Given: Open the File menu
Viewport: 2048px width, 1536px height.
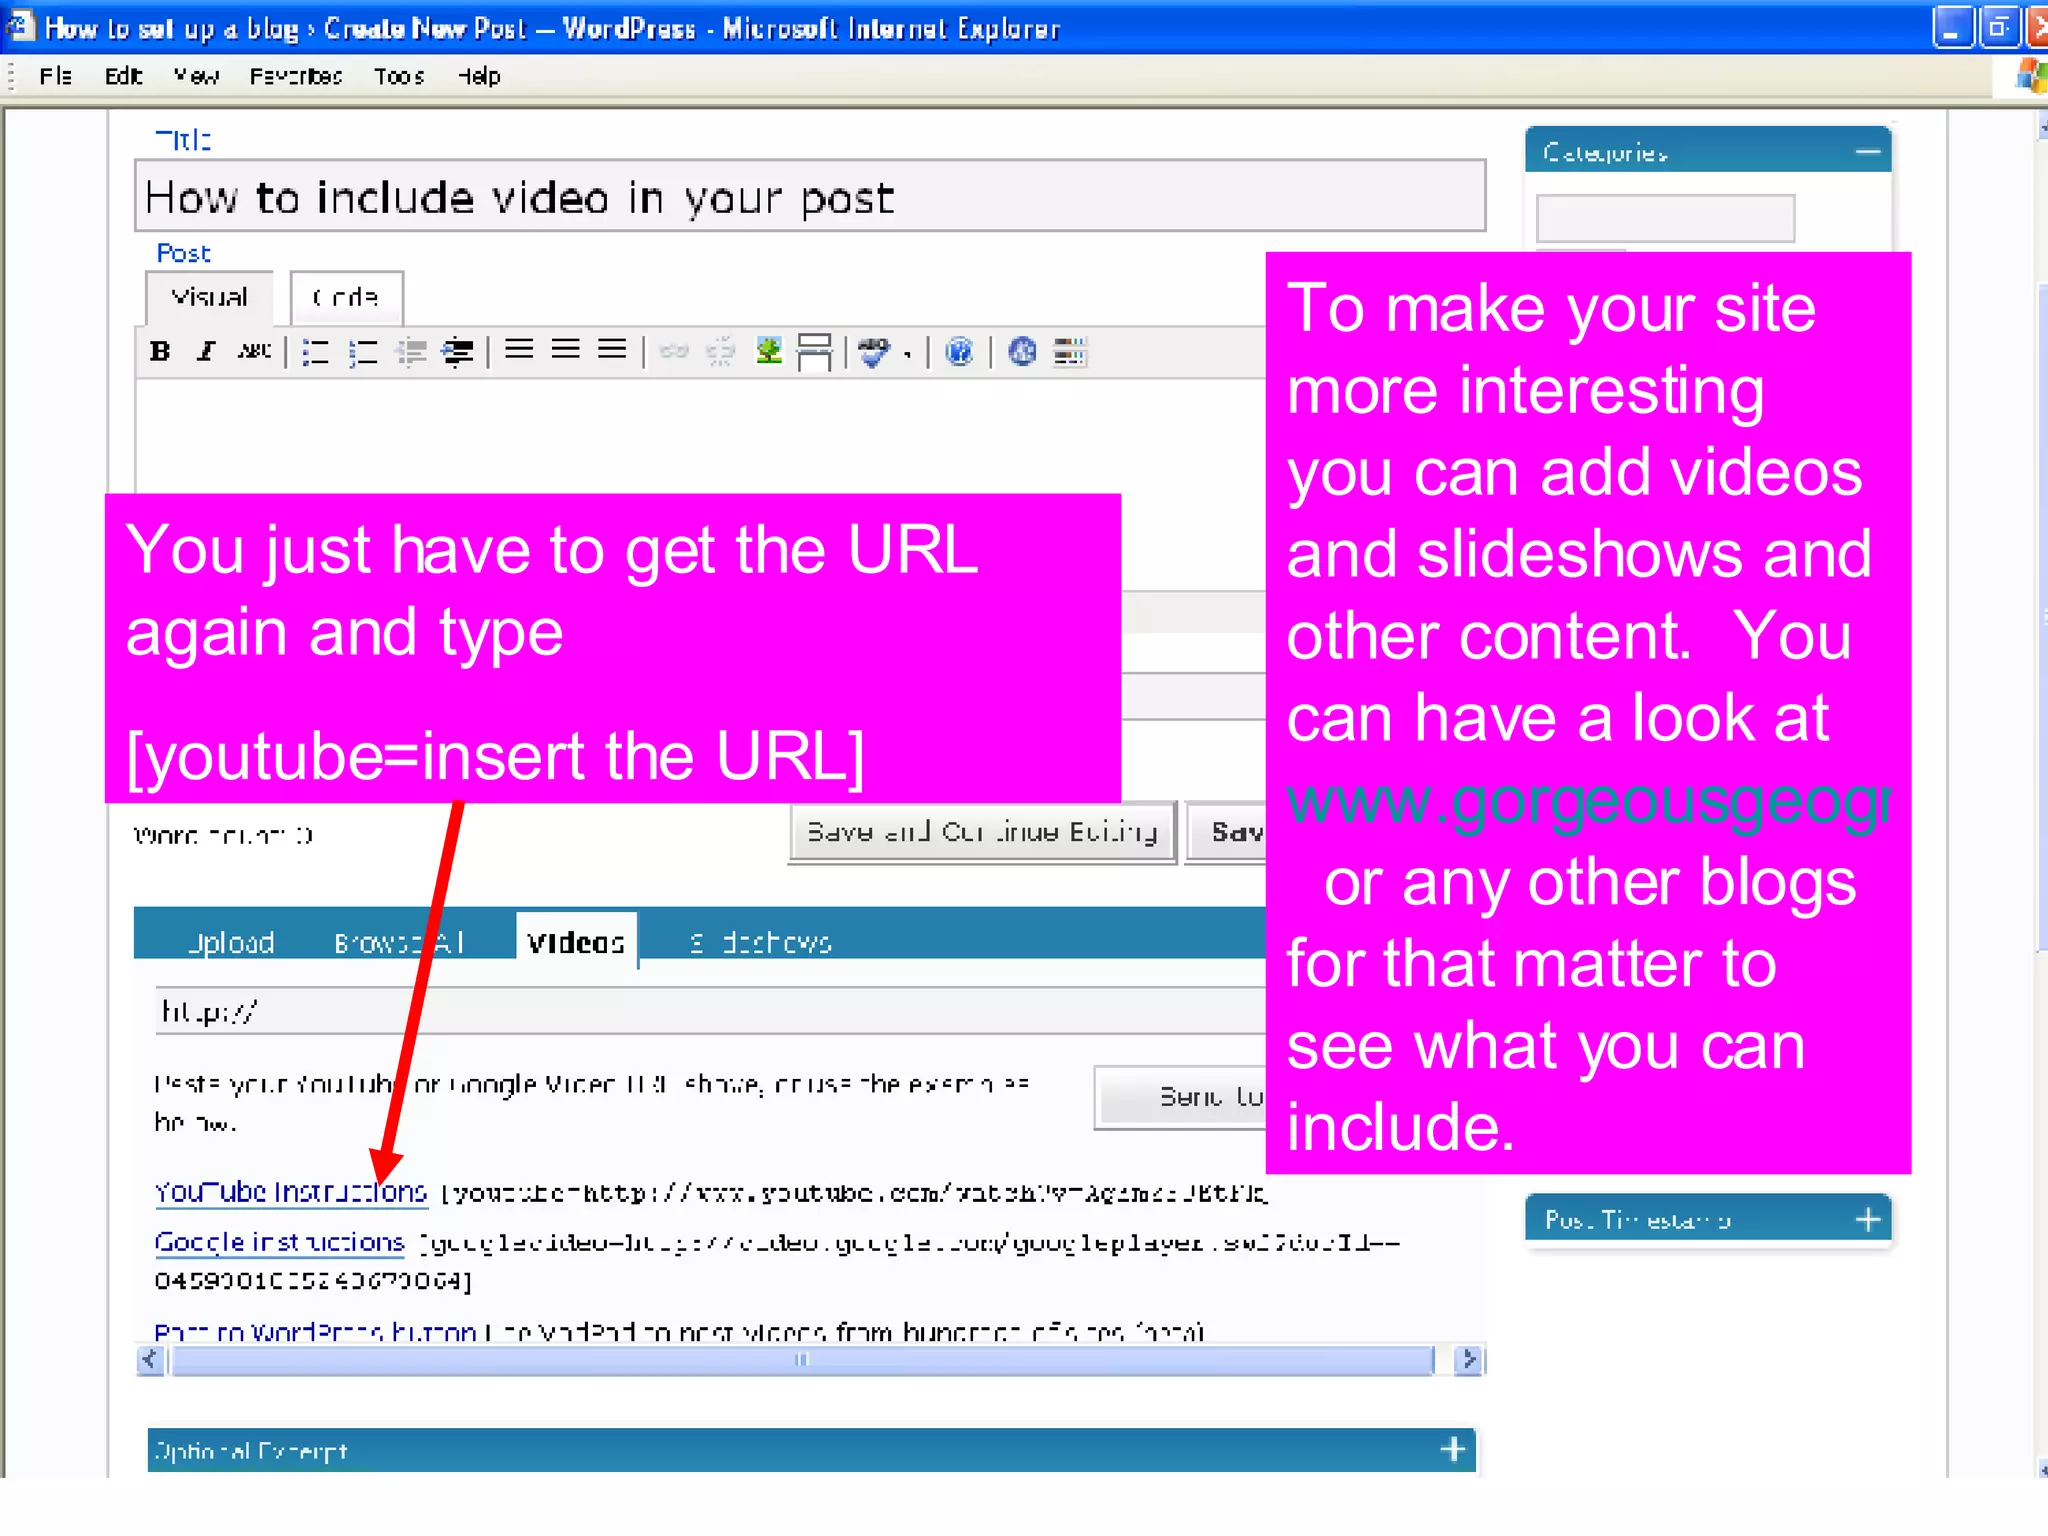Looking at the screenshot, I should tap(56, 76).
